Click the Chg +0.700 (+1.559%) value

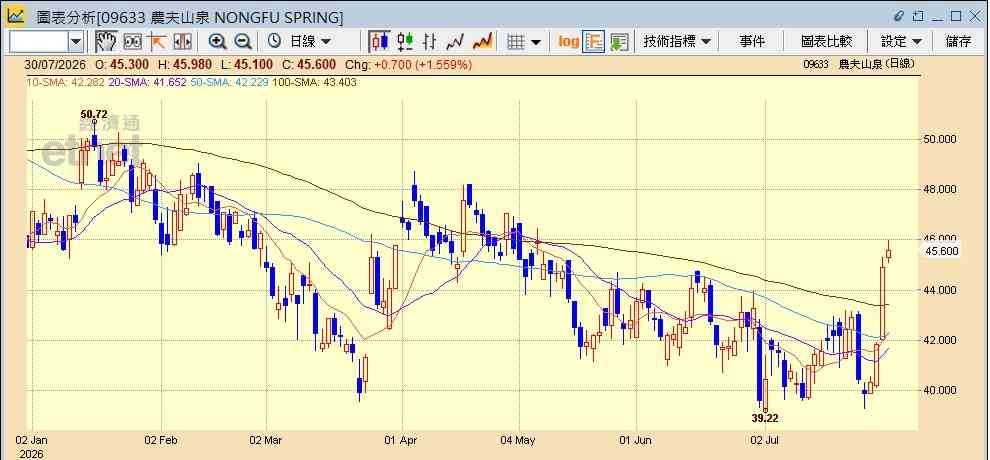tap(409, 64)
